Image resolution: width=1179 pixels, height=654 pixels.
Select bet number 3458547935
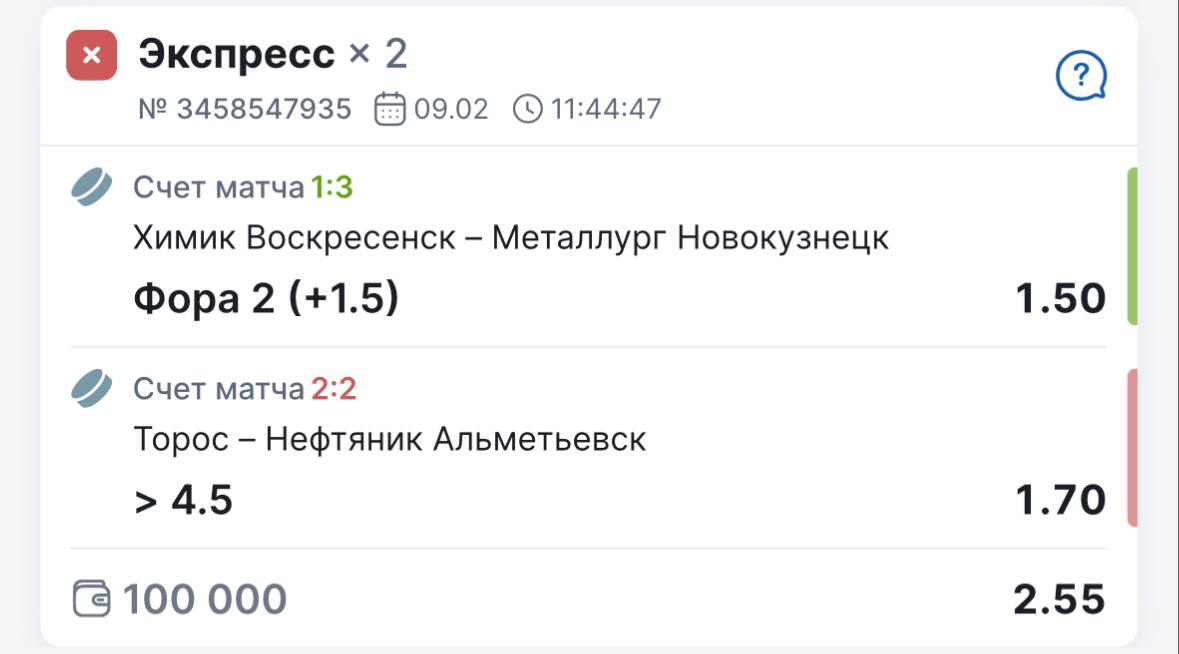[x=245, y=108]
